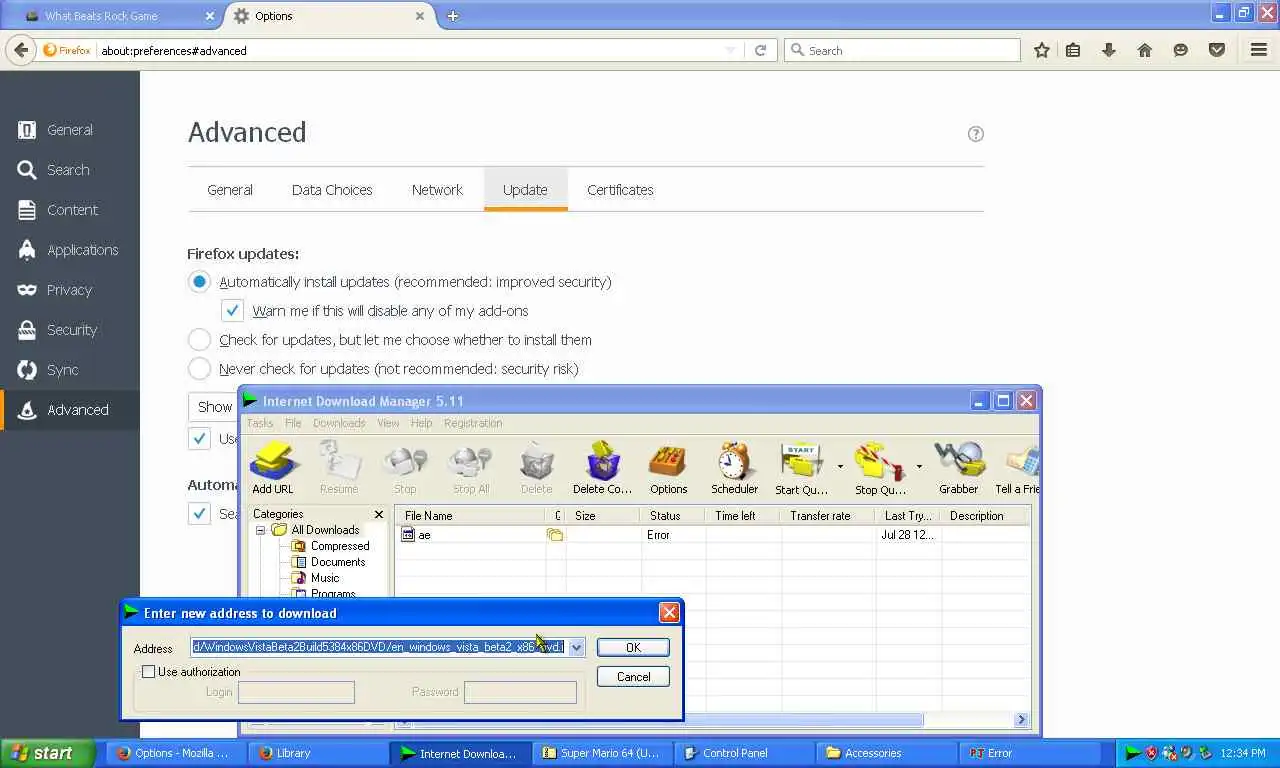Open the Tasks menu in IDM
Image resolution: width=1280 pixels, height=768 pixels.
[x=260, y=423]
